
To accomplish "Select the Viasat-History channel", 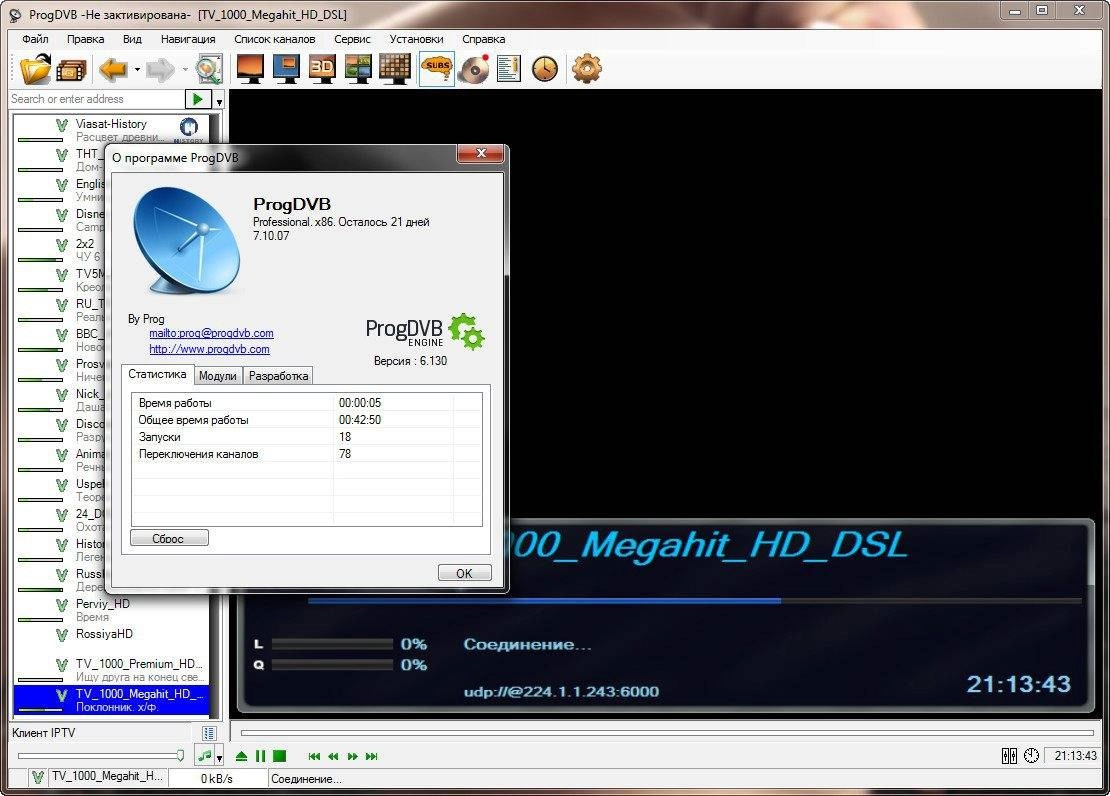I will pyautogui.click(x=113, y=130).
